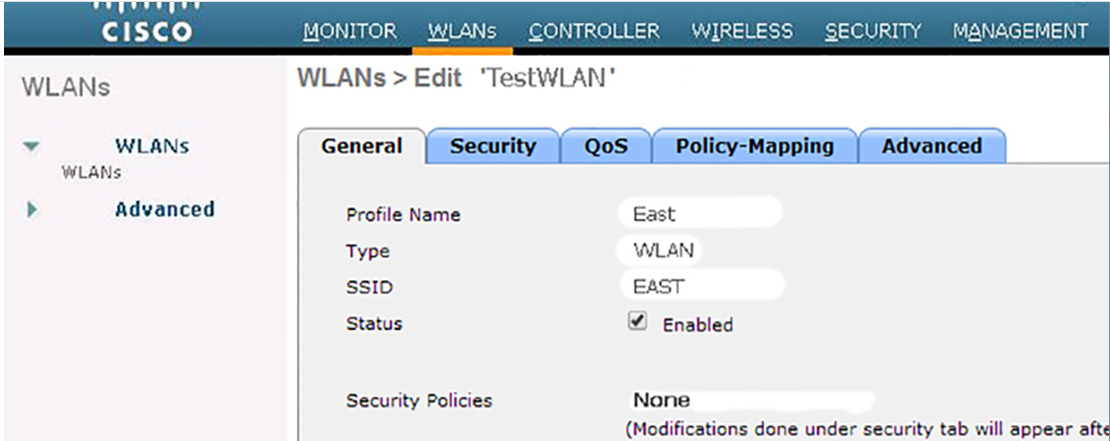This screenshot has height=441, width=1110.
Task: Switch to the QoS tab
Action: [606, 147]
